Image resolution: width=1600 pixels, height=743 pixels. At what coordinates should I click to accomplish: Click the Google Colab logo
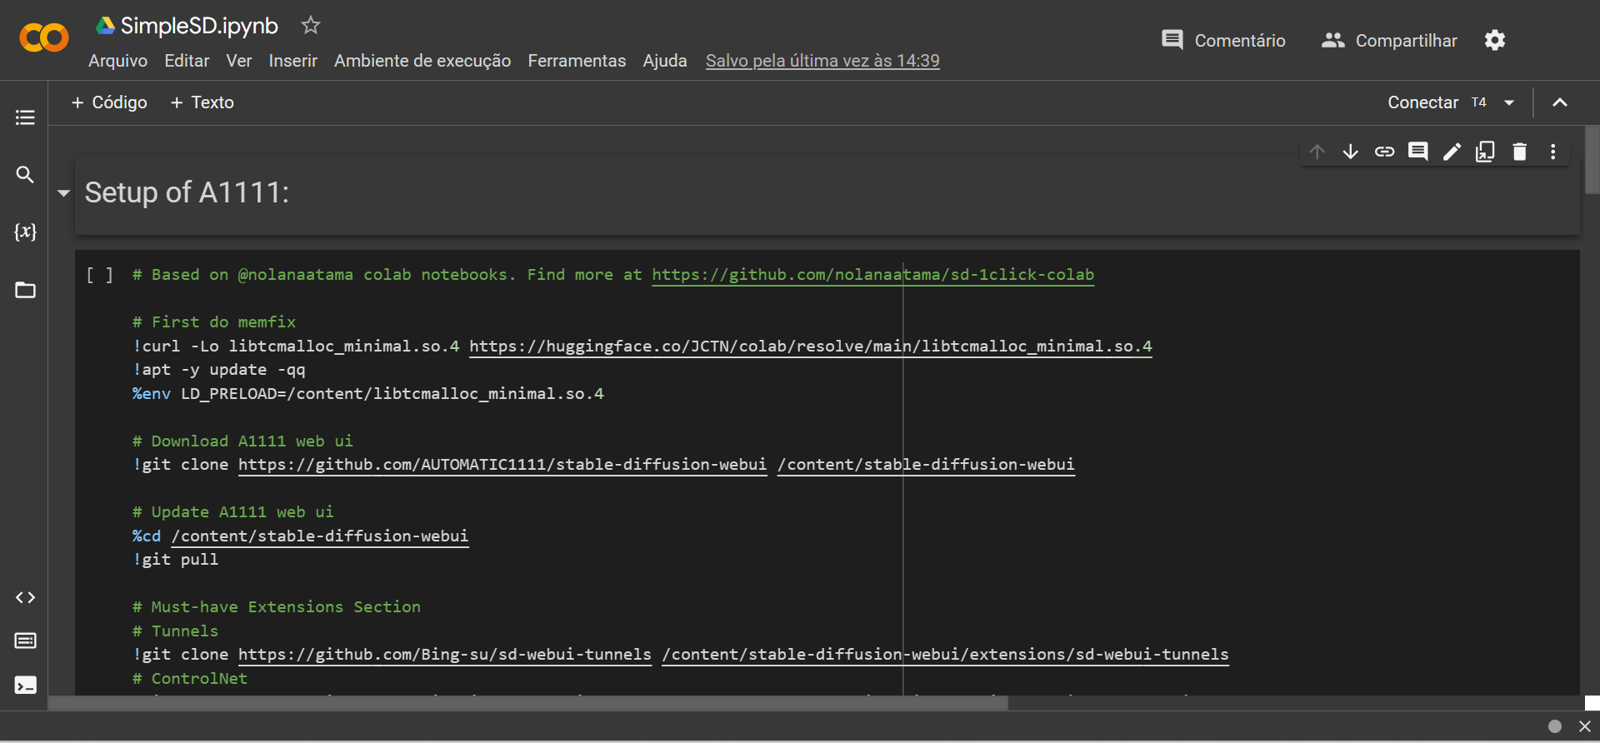44,39
